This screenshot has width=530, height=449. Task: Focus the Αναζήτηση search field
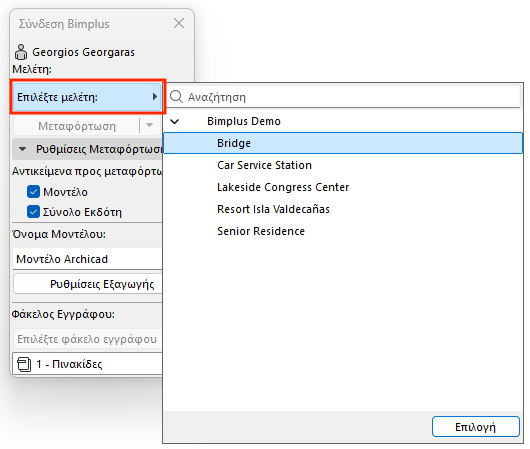click(344, 97)
